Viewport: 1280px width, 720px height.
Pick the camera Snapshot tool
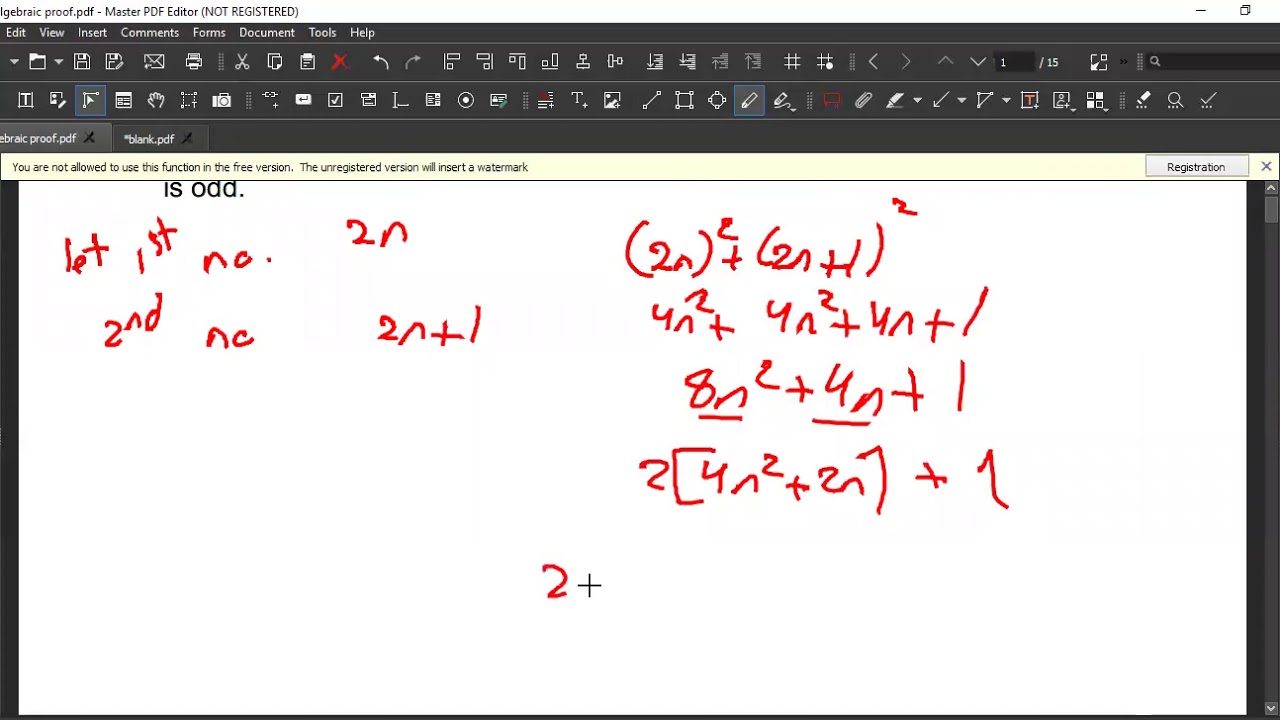[x=222, y=100]
